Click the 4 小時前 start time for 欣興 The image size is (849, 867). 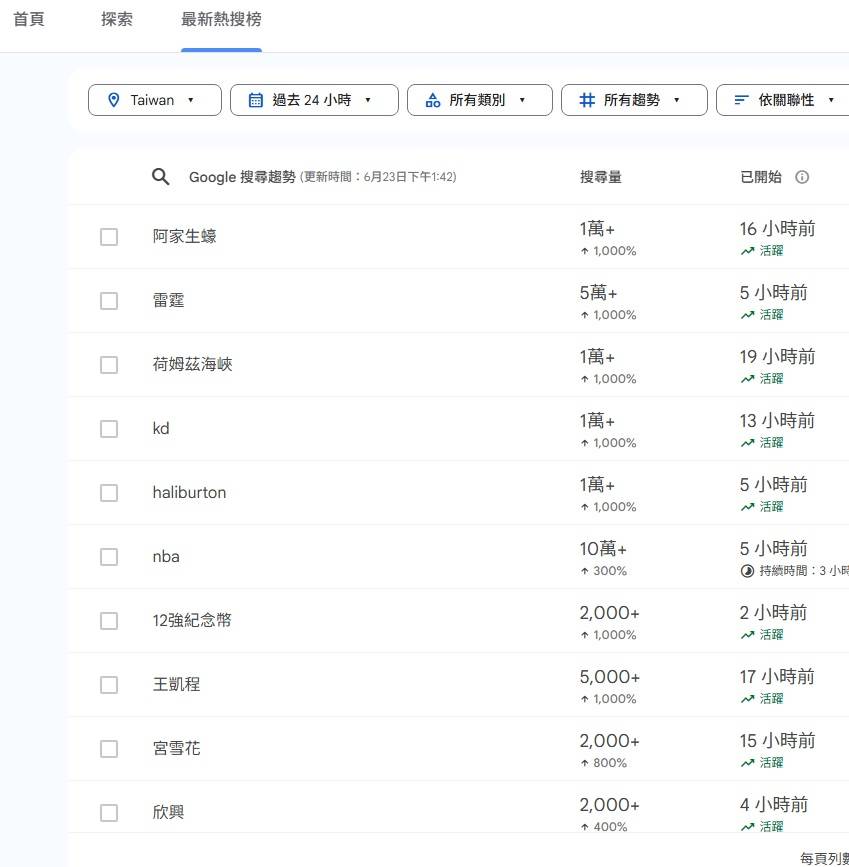pyautogui.click(x=774, y=805)
